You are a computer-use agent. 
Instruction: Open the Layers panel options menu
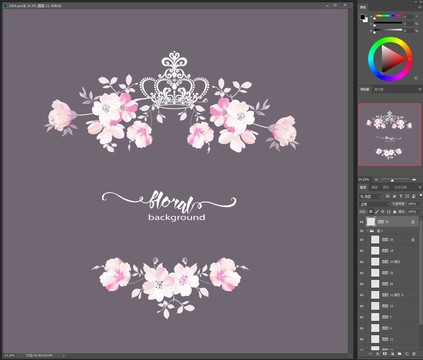(x=420, y=187)
